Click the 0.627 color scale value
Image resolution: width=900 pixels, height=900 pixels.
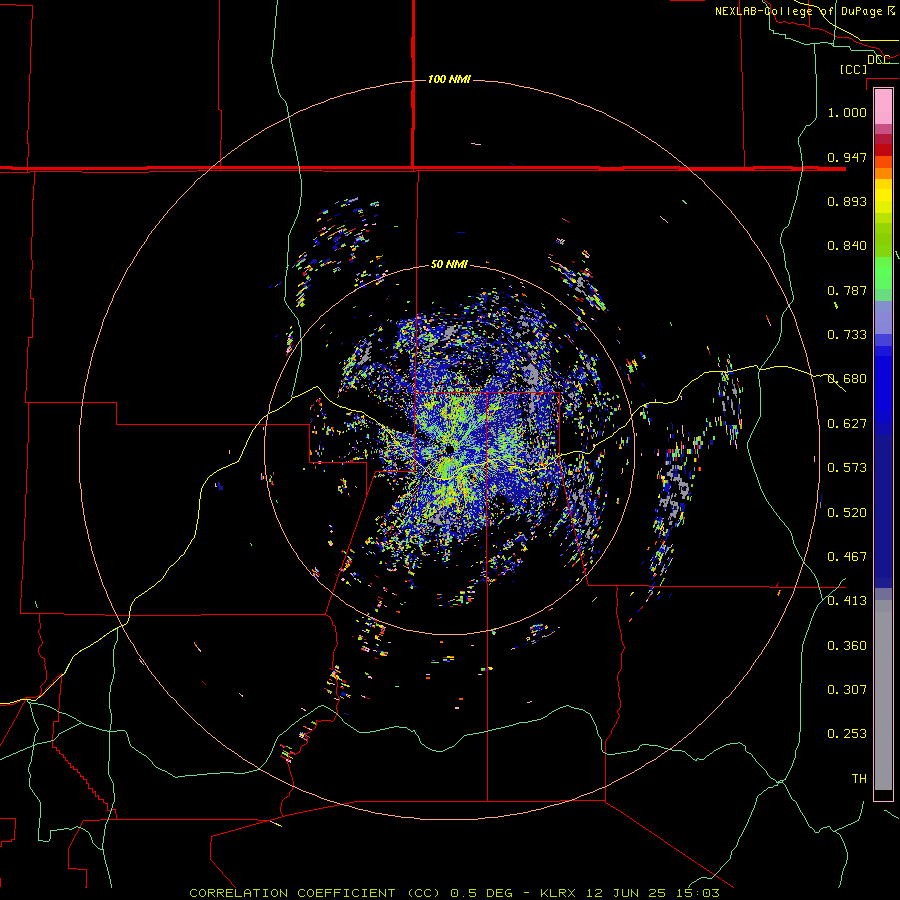pos(847,424)
